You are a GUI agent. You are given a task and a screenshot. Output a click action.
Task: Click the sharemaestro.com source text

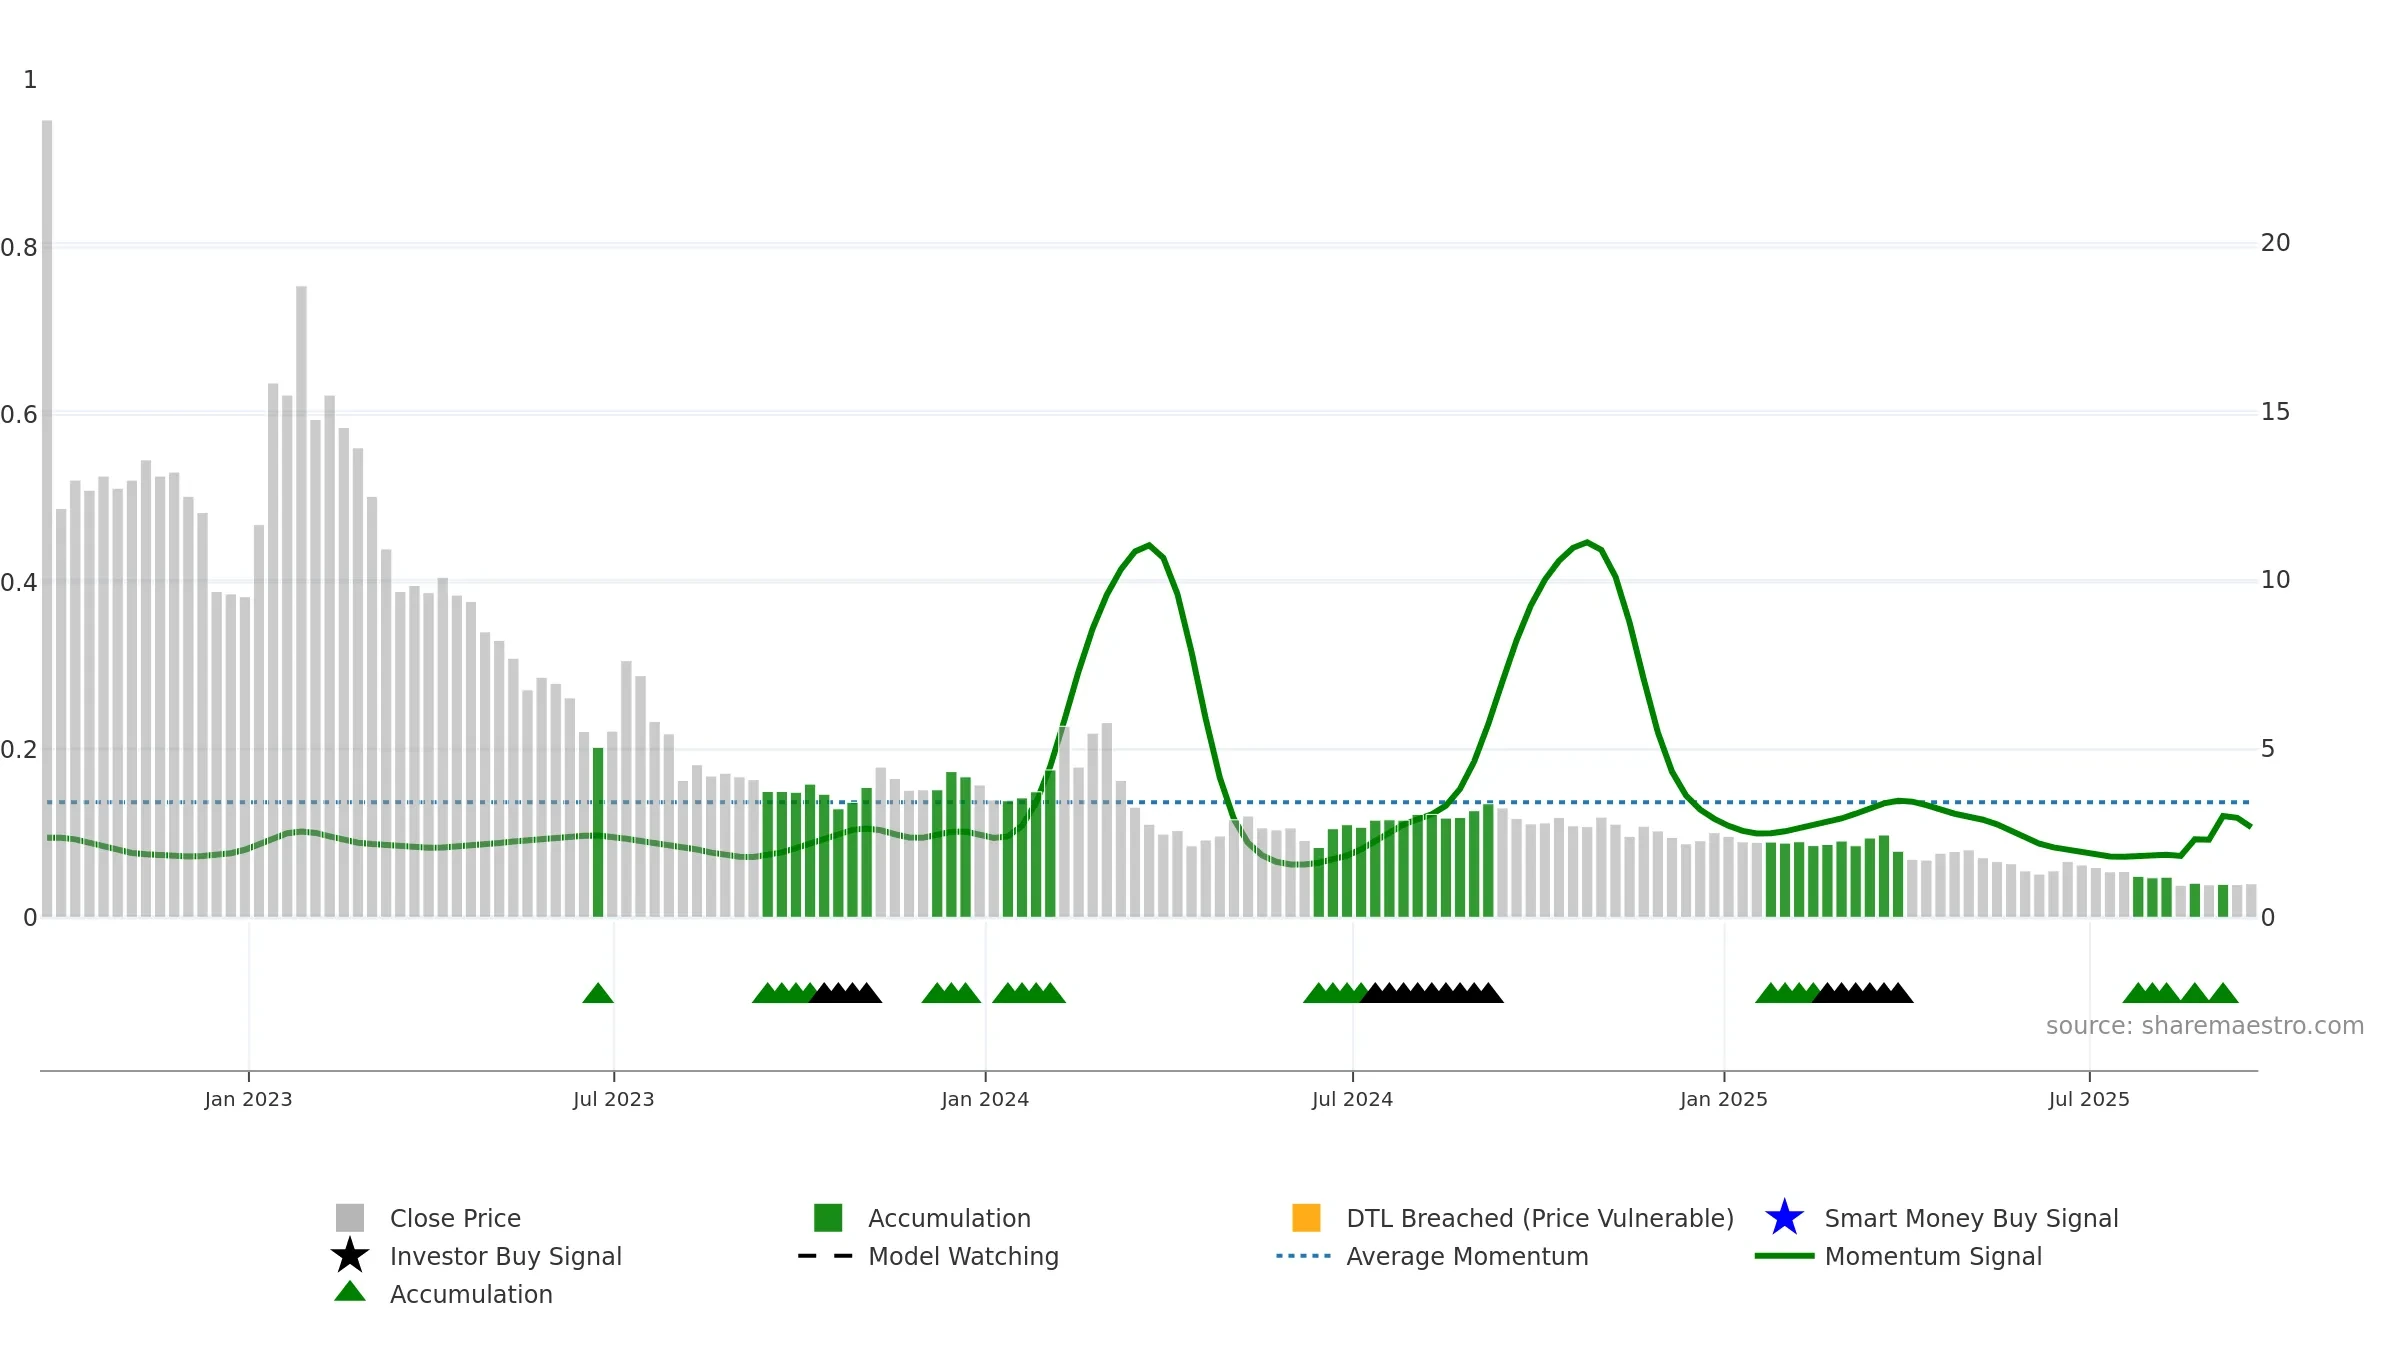(2205, 1026)
